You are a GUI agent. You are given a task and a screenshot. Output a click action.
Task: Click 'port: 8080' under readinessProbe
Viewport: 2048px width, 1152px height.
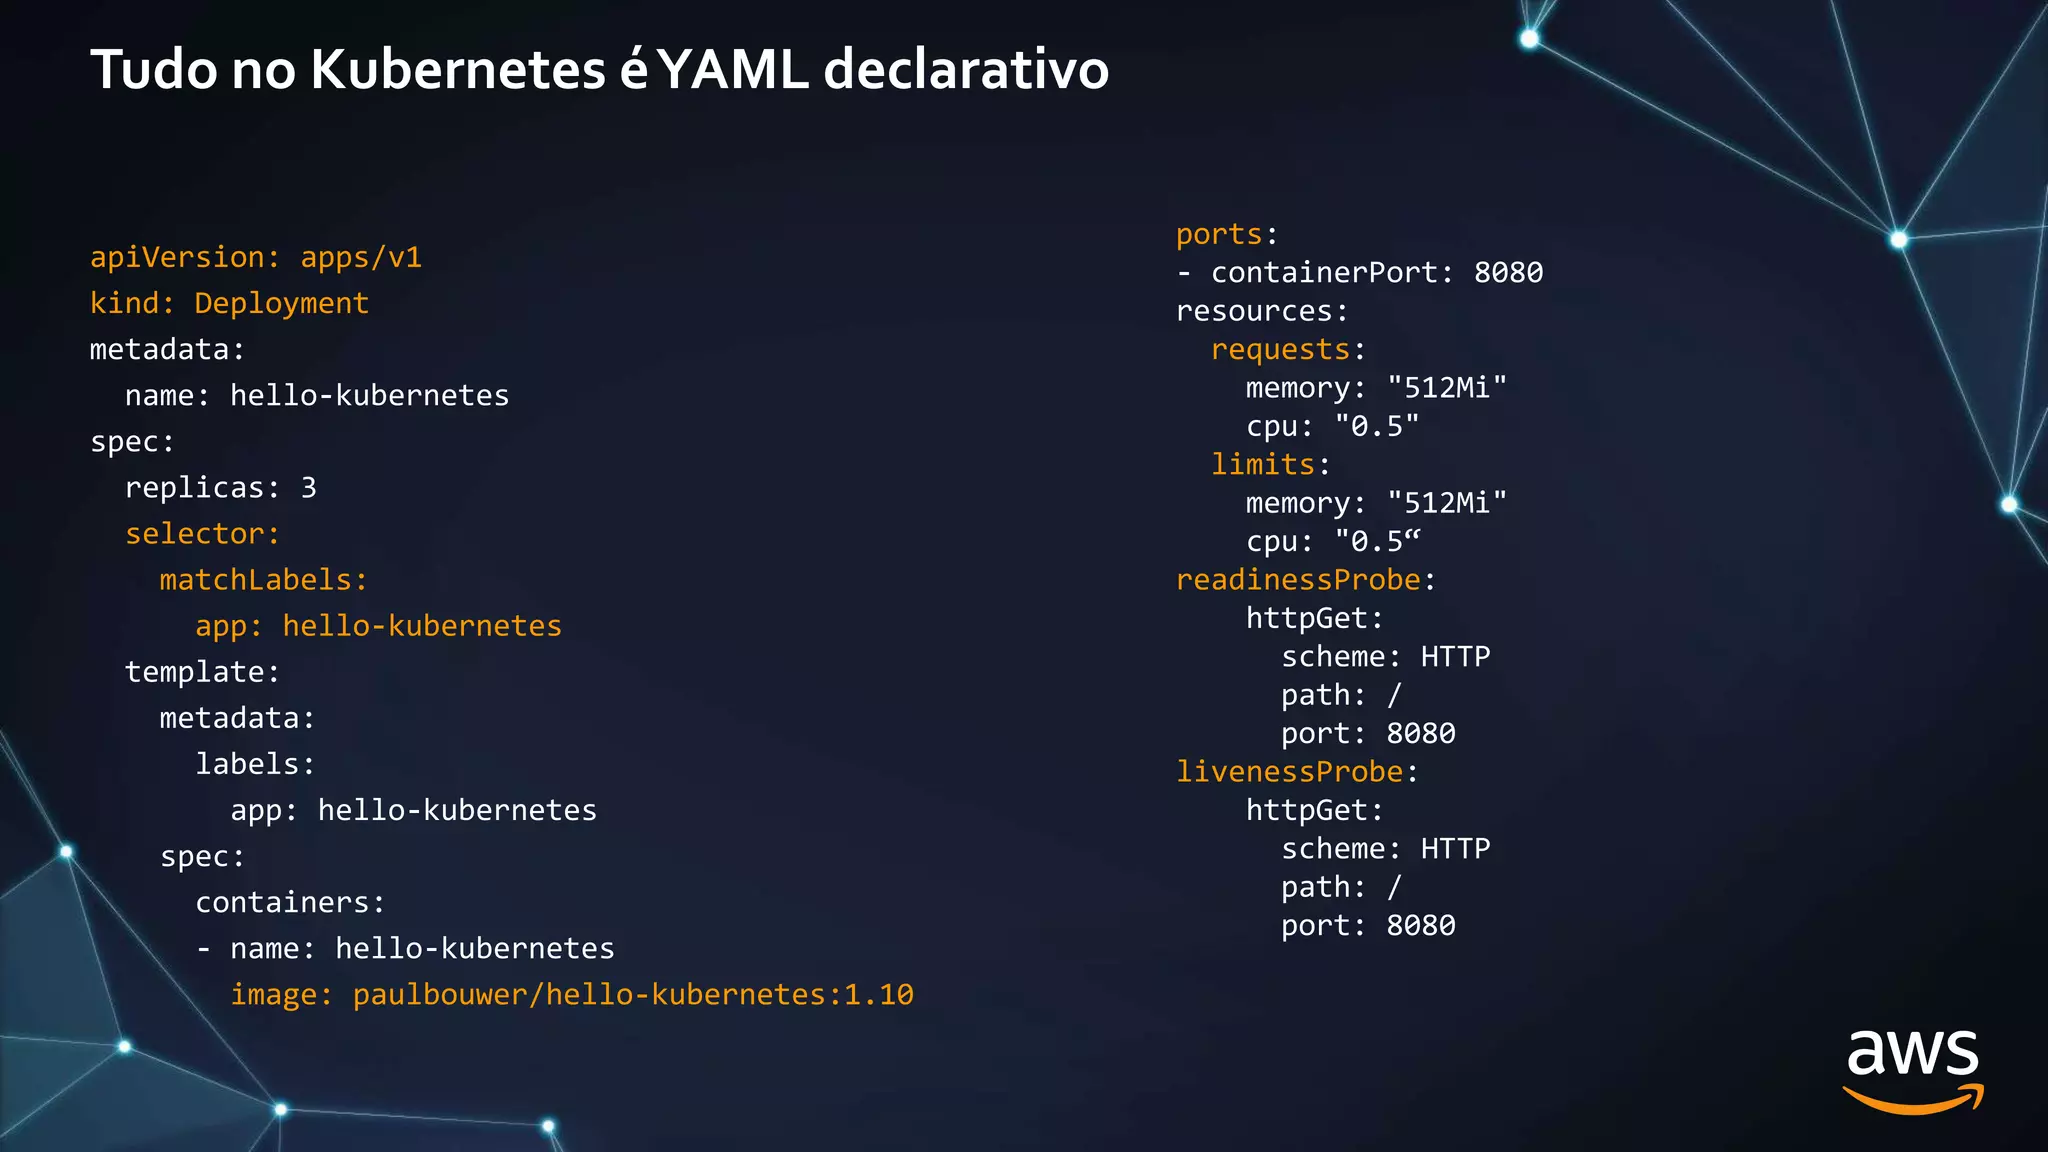point(1368,733)
